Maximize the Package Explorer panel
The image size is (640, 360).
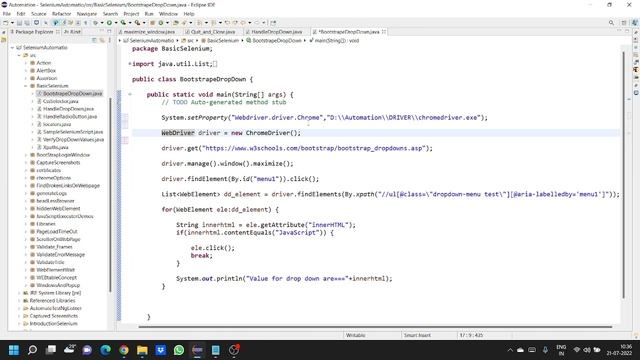(109, 31)
